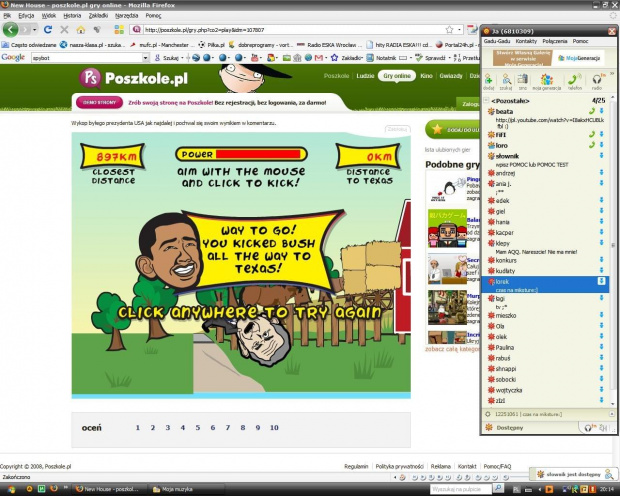Image resolution: width=620 pixels, height=496 pixels.
Task: Select the 'Gry online' tab on Poszkole
Action: click(x=397, y=76)
